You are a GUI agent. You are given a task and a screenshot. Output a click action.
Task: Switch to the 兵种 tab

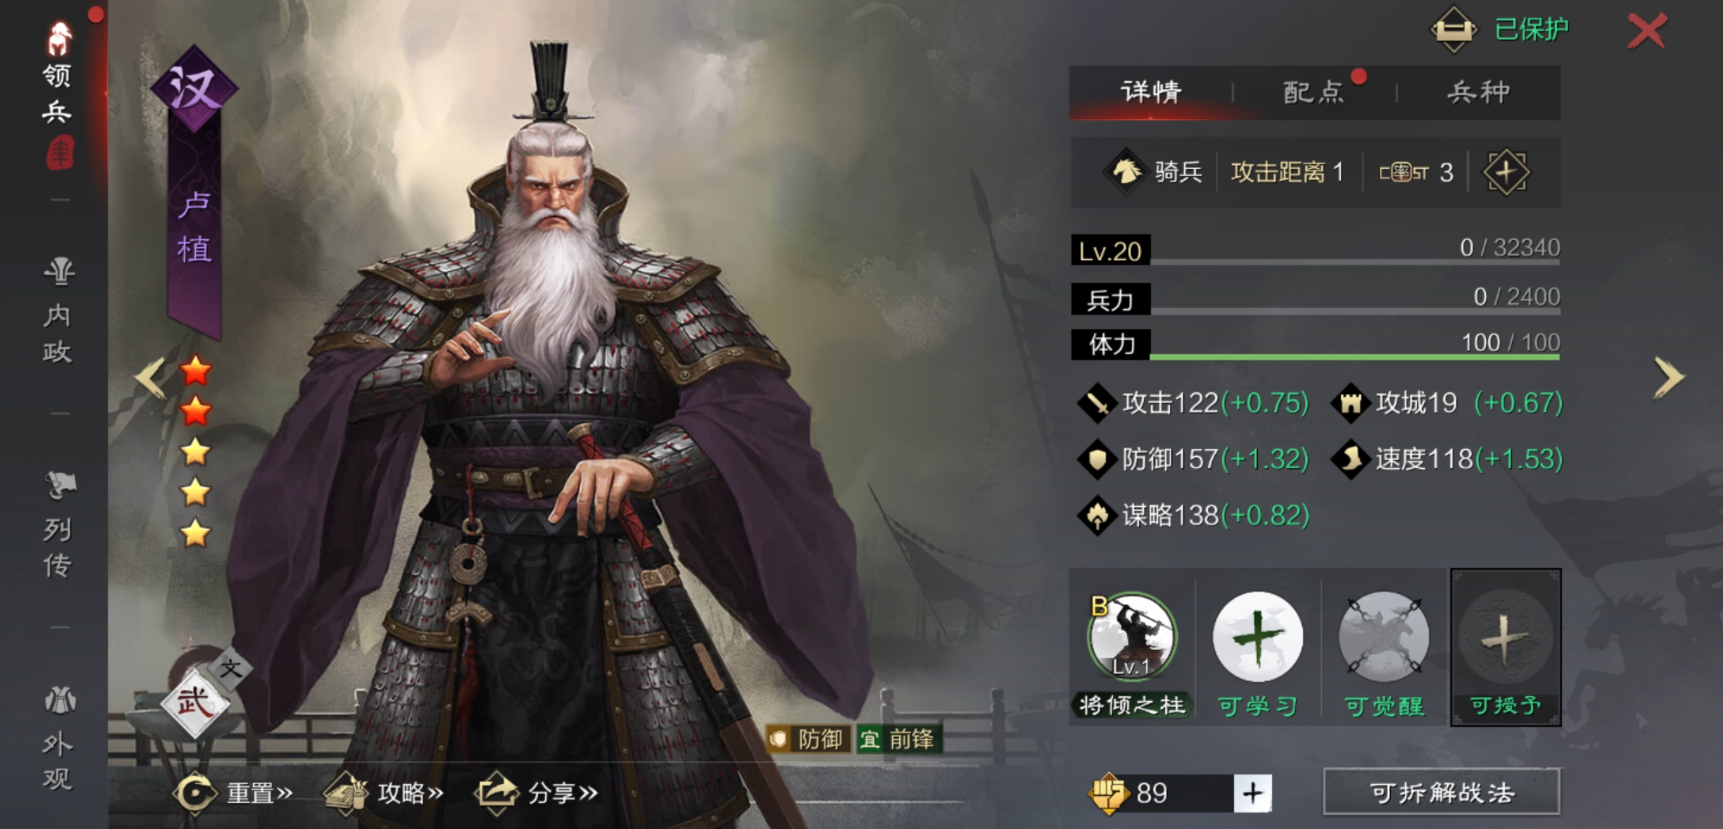point(1478,92)
